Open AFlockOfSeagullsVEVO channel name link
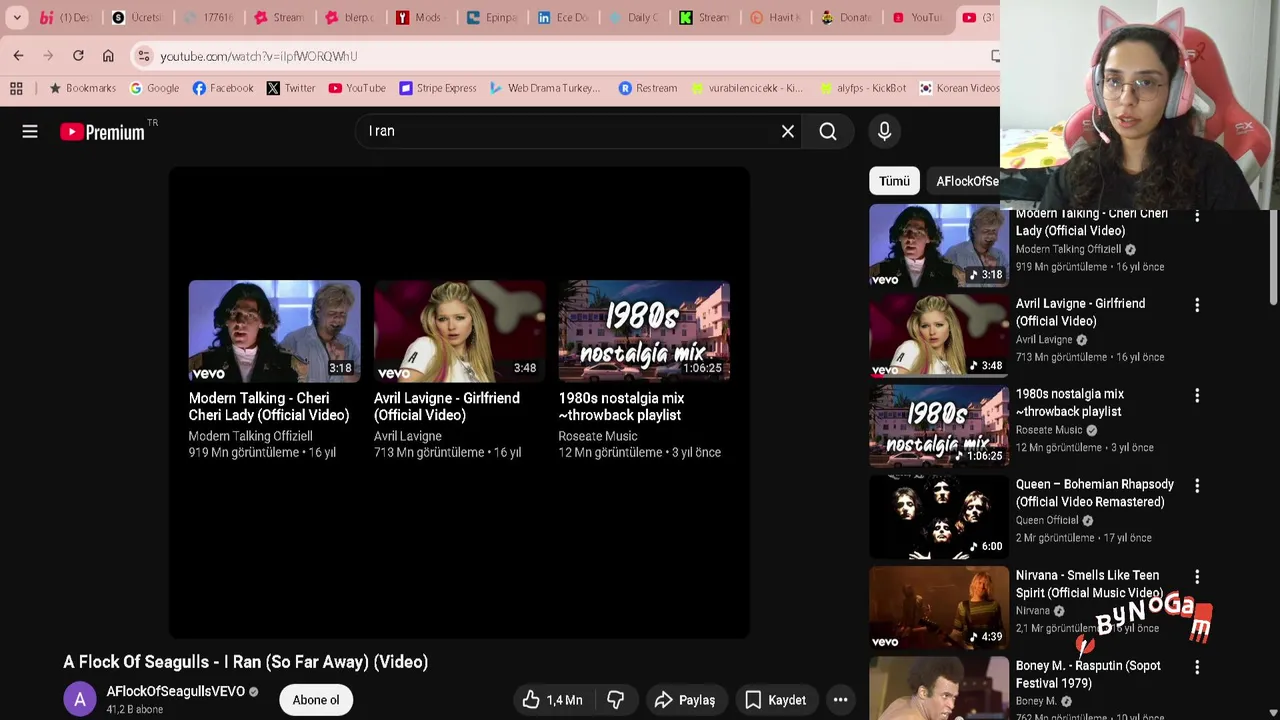Image resolution: width=1280 pixels, height=720 pixels. point(175,691)
